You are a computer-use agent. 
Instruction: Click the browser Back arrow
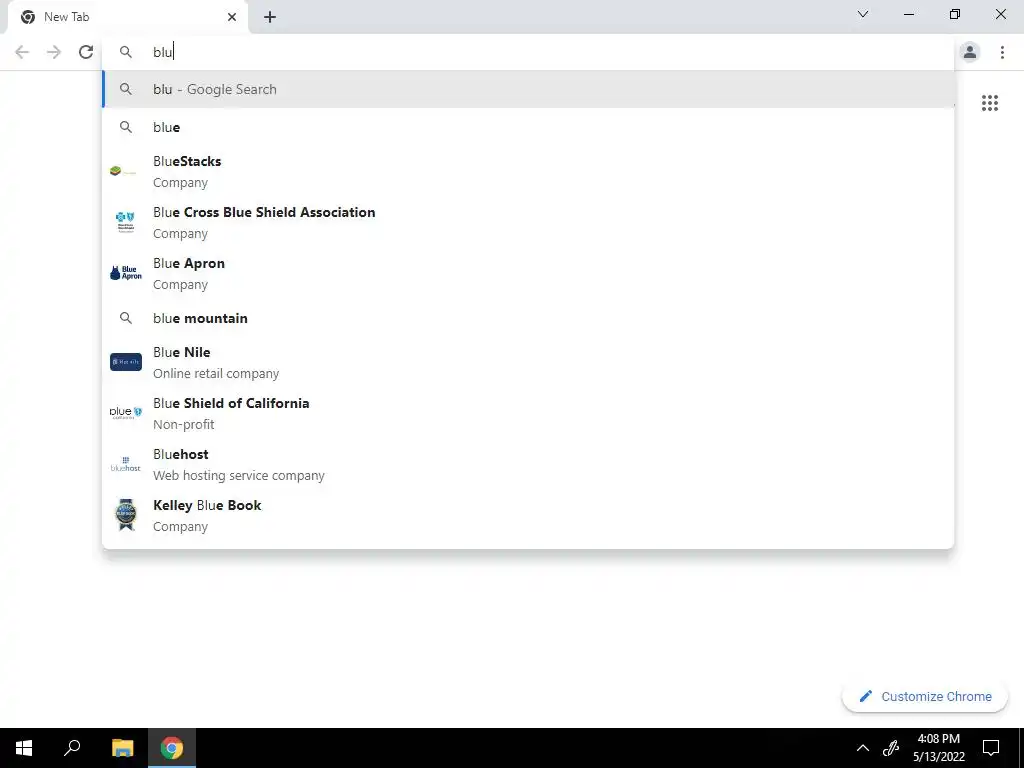[x=22, y=52]
